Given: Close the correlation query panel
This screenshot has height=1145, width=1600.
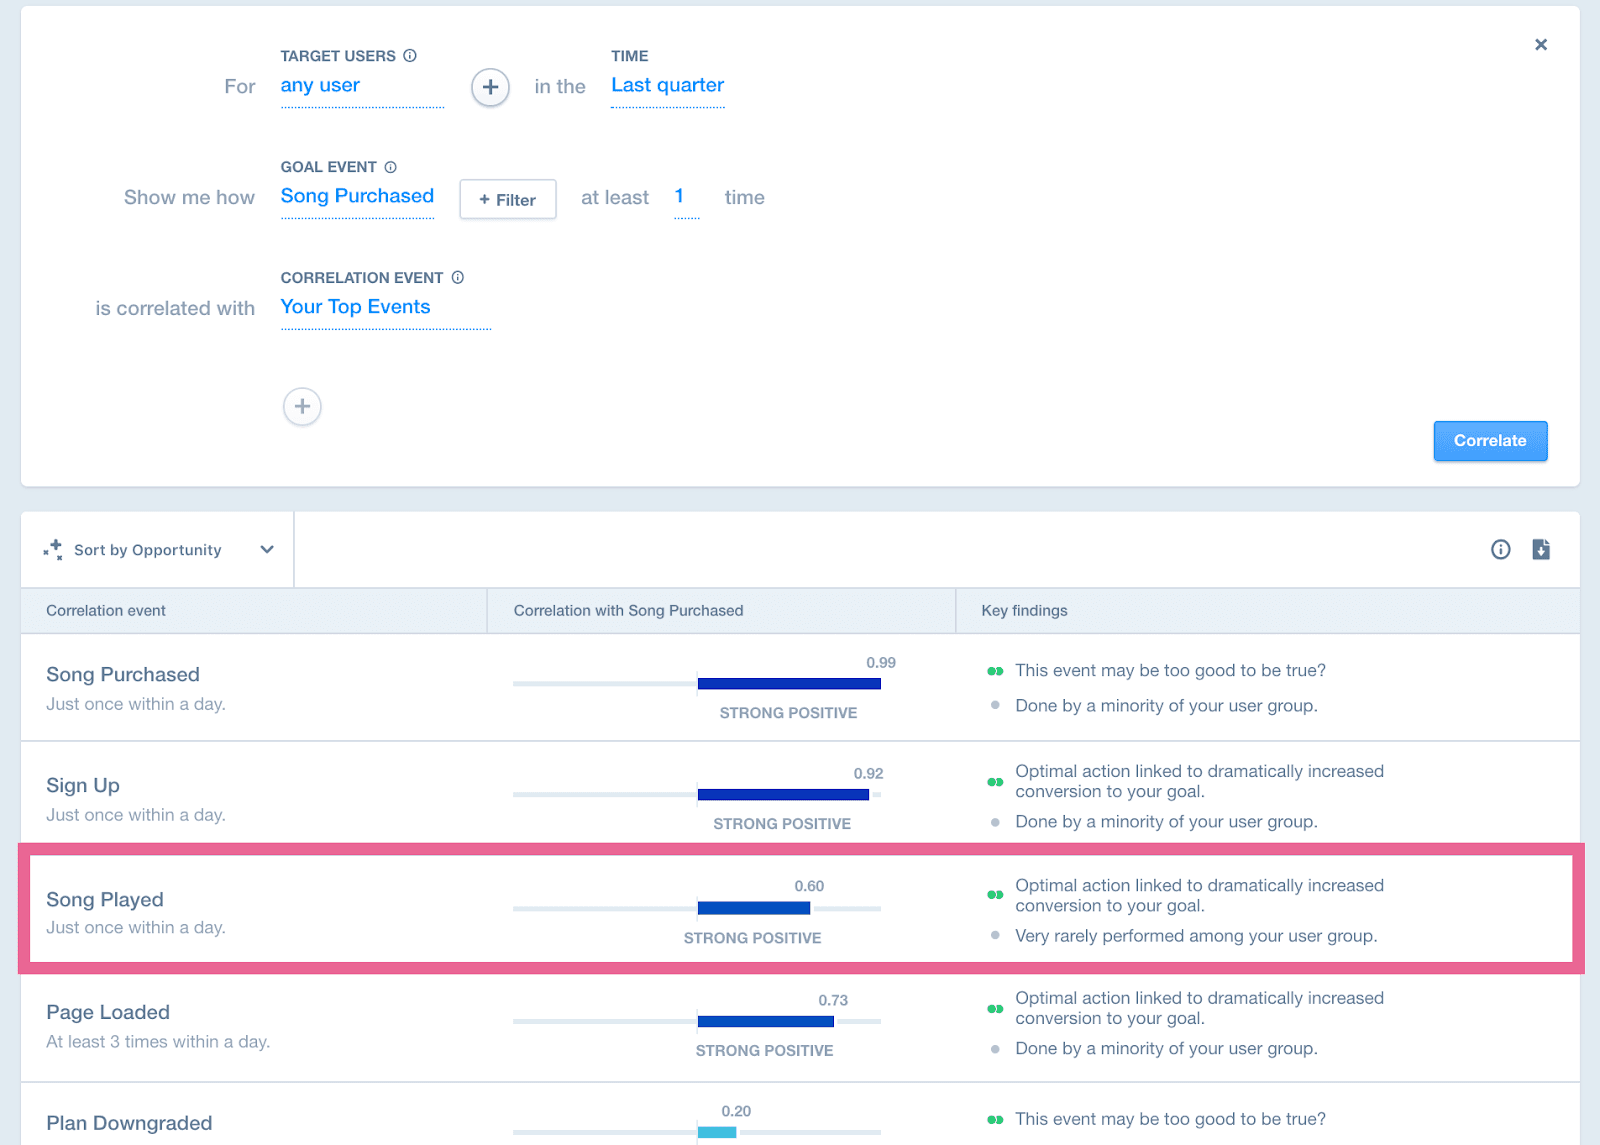Looking at the screenshot, I should [1541, 44].
